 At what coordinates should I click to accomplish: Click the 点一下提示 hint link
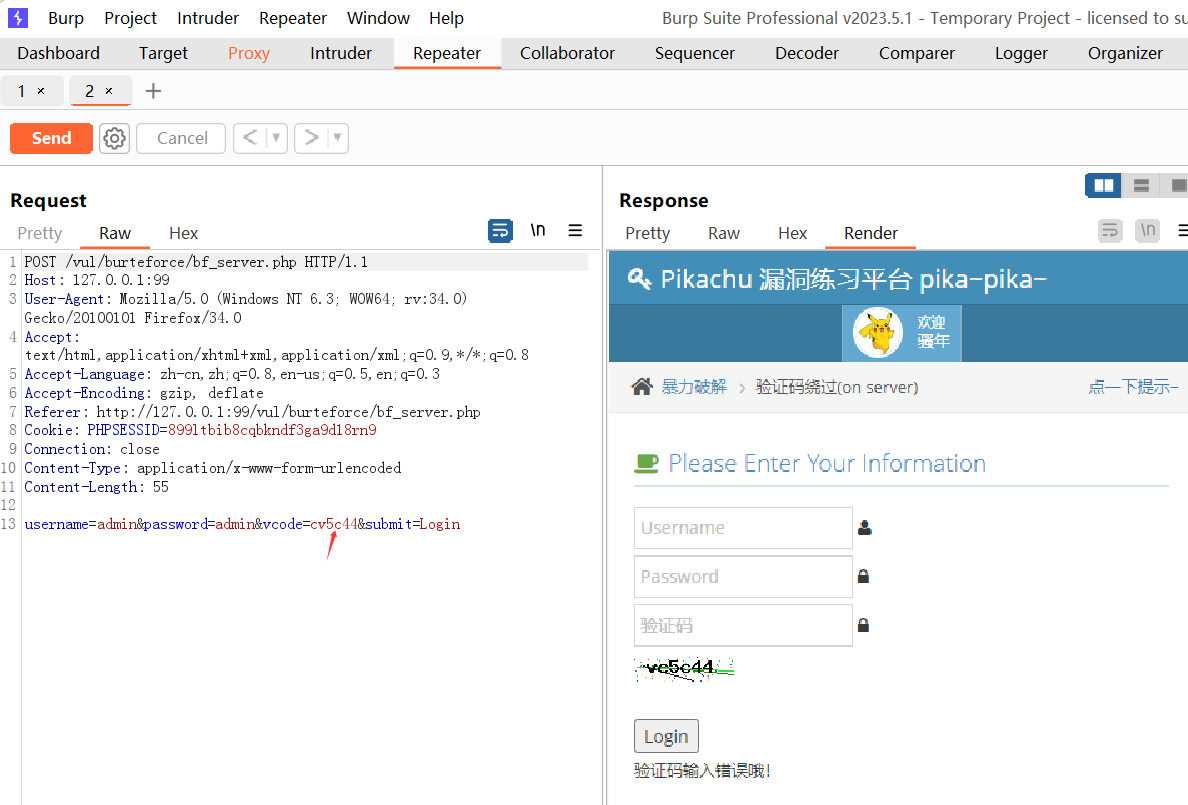click(x=1134, y=387)
